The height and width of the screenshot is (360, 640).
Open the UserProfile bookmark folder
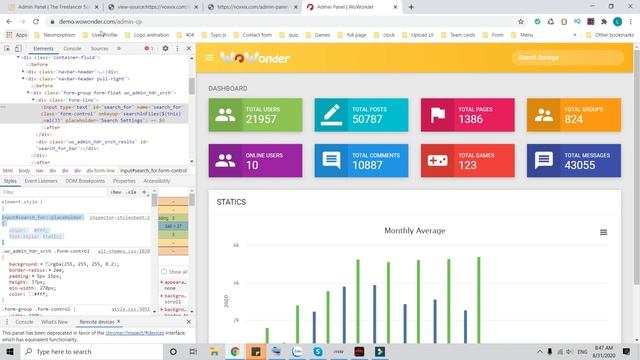100,35
